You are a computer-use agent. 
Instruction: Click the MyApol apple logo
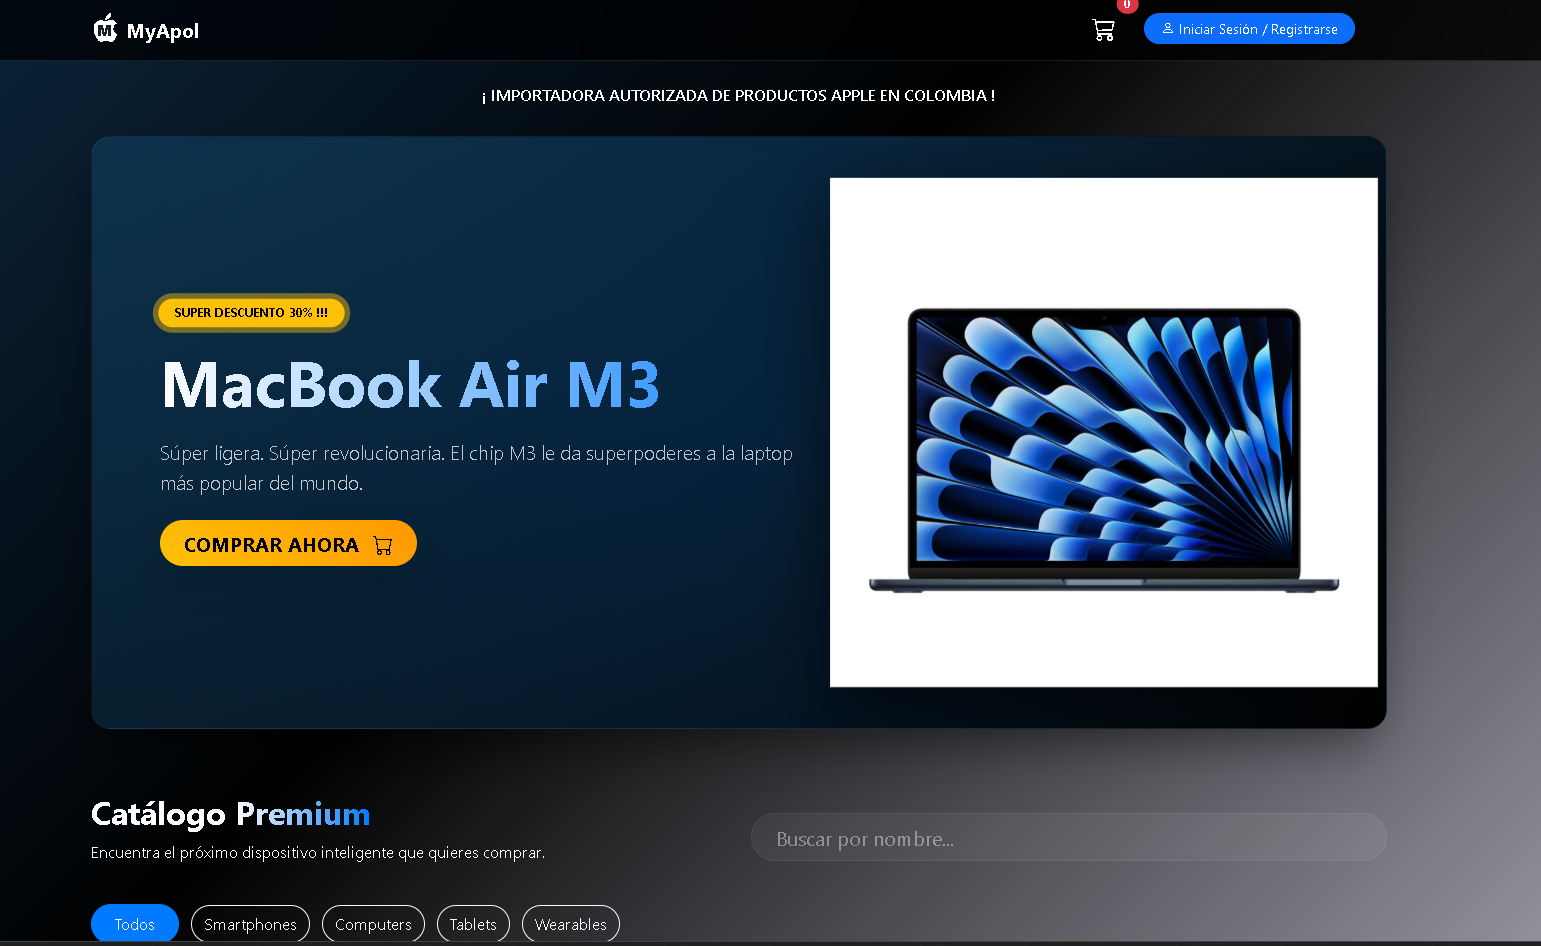(x=104, y=29)
